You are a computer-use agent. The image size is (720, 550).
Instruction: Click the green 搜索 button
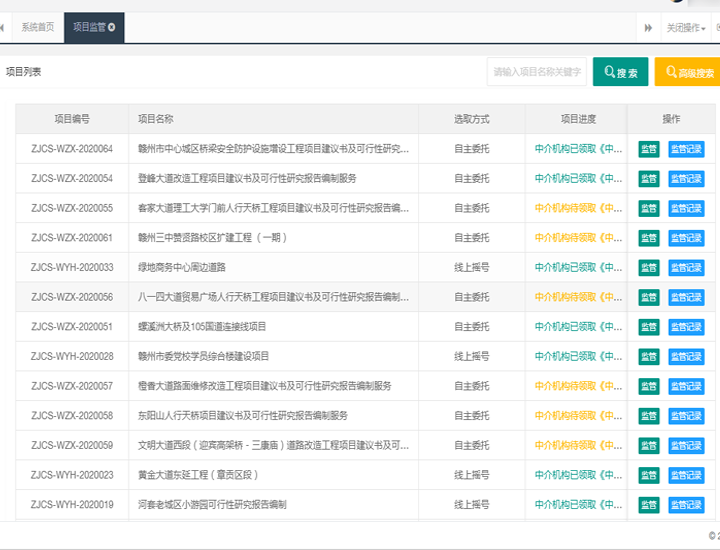pos(620,72)
